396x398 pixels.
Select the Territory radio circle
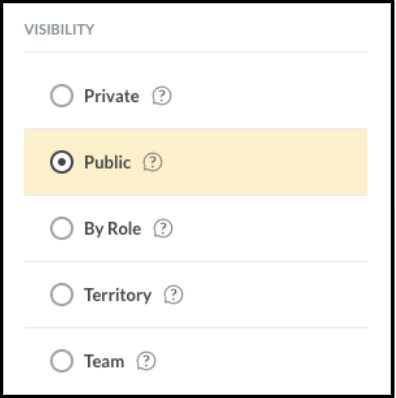click(62, 294)
